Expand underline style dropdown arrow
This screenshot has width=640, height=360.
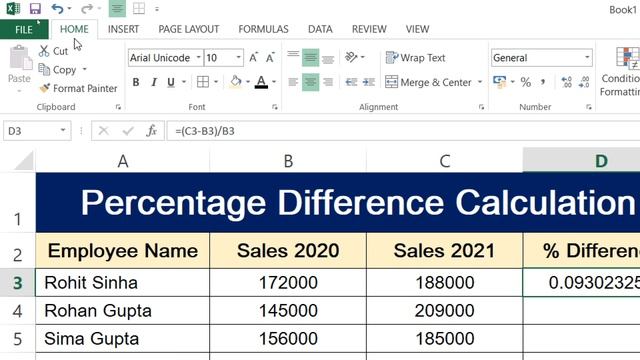tap(184, 82)
